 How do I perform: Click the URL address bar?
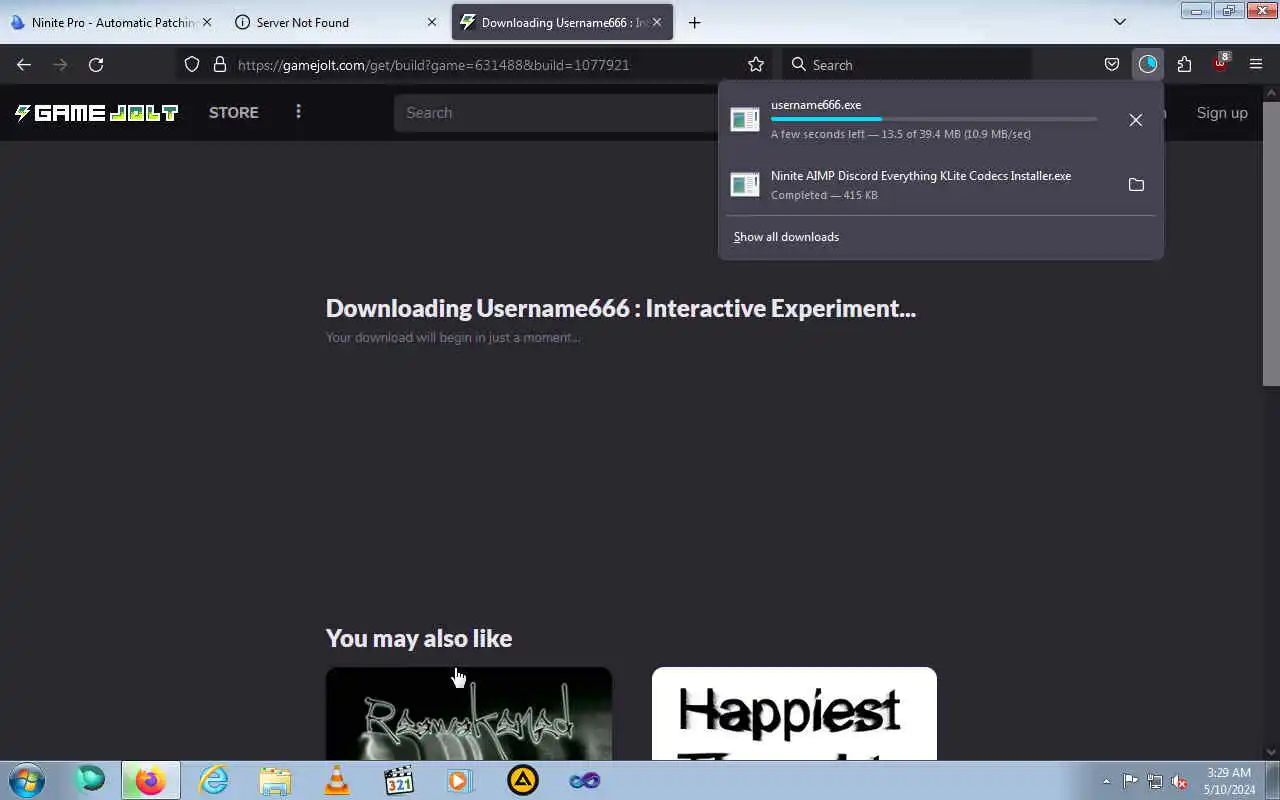click(474, 65)
